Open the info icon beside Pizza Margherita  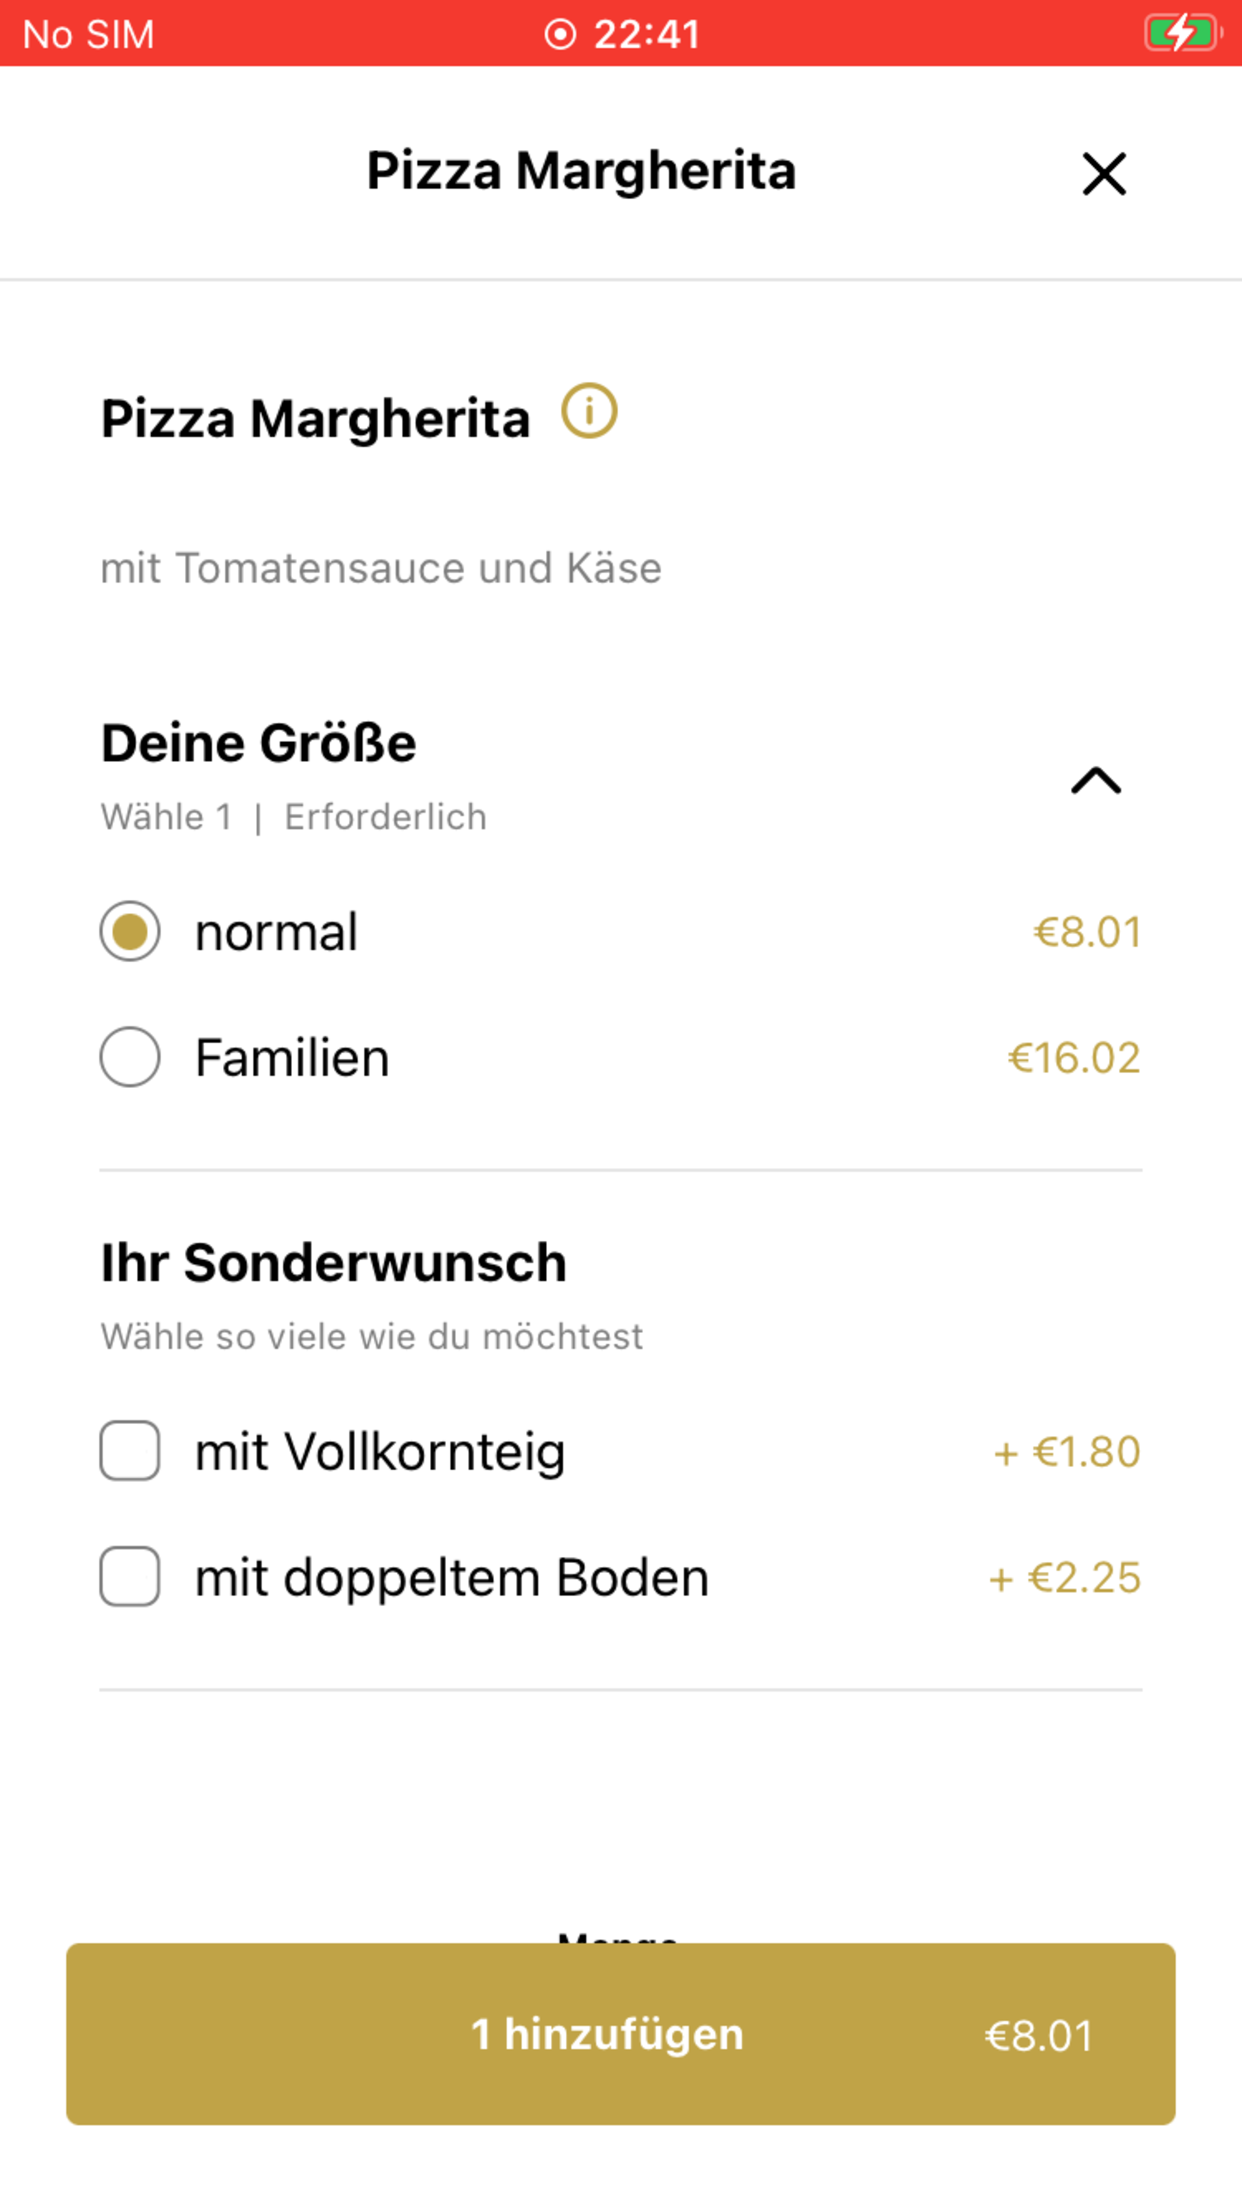click(x=589, y=411)
